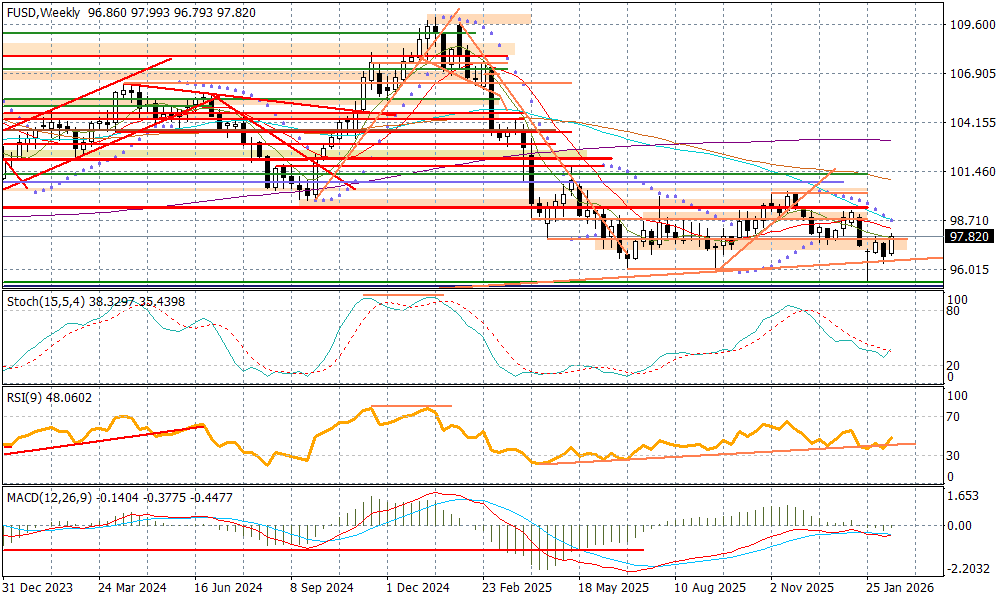This screenshot has width=1000, height=600.
Task: Select the 25 Jan 2026 date marker
Action: [898, 589]
